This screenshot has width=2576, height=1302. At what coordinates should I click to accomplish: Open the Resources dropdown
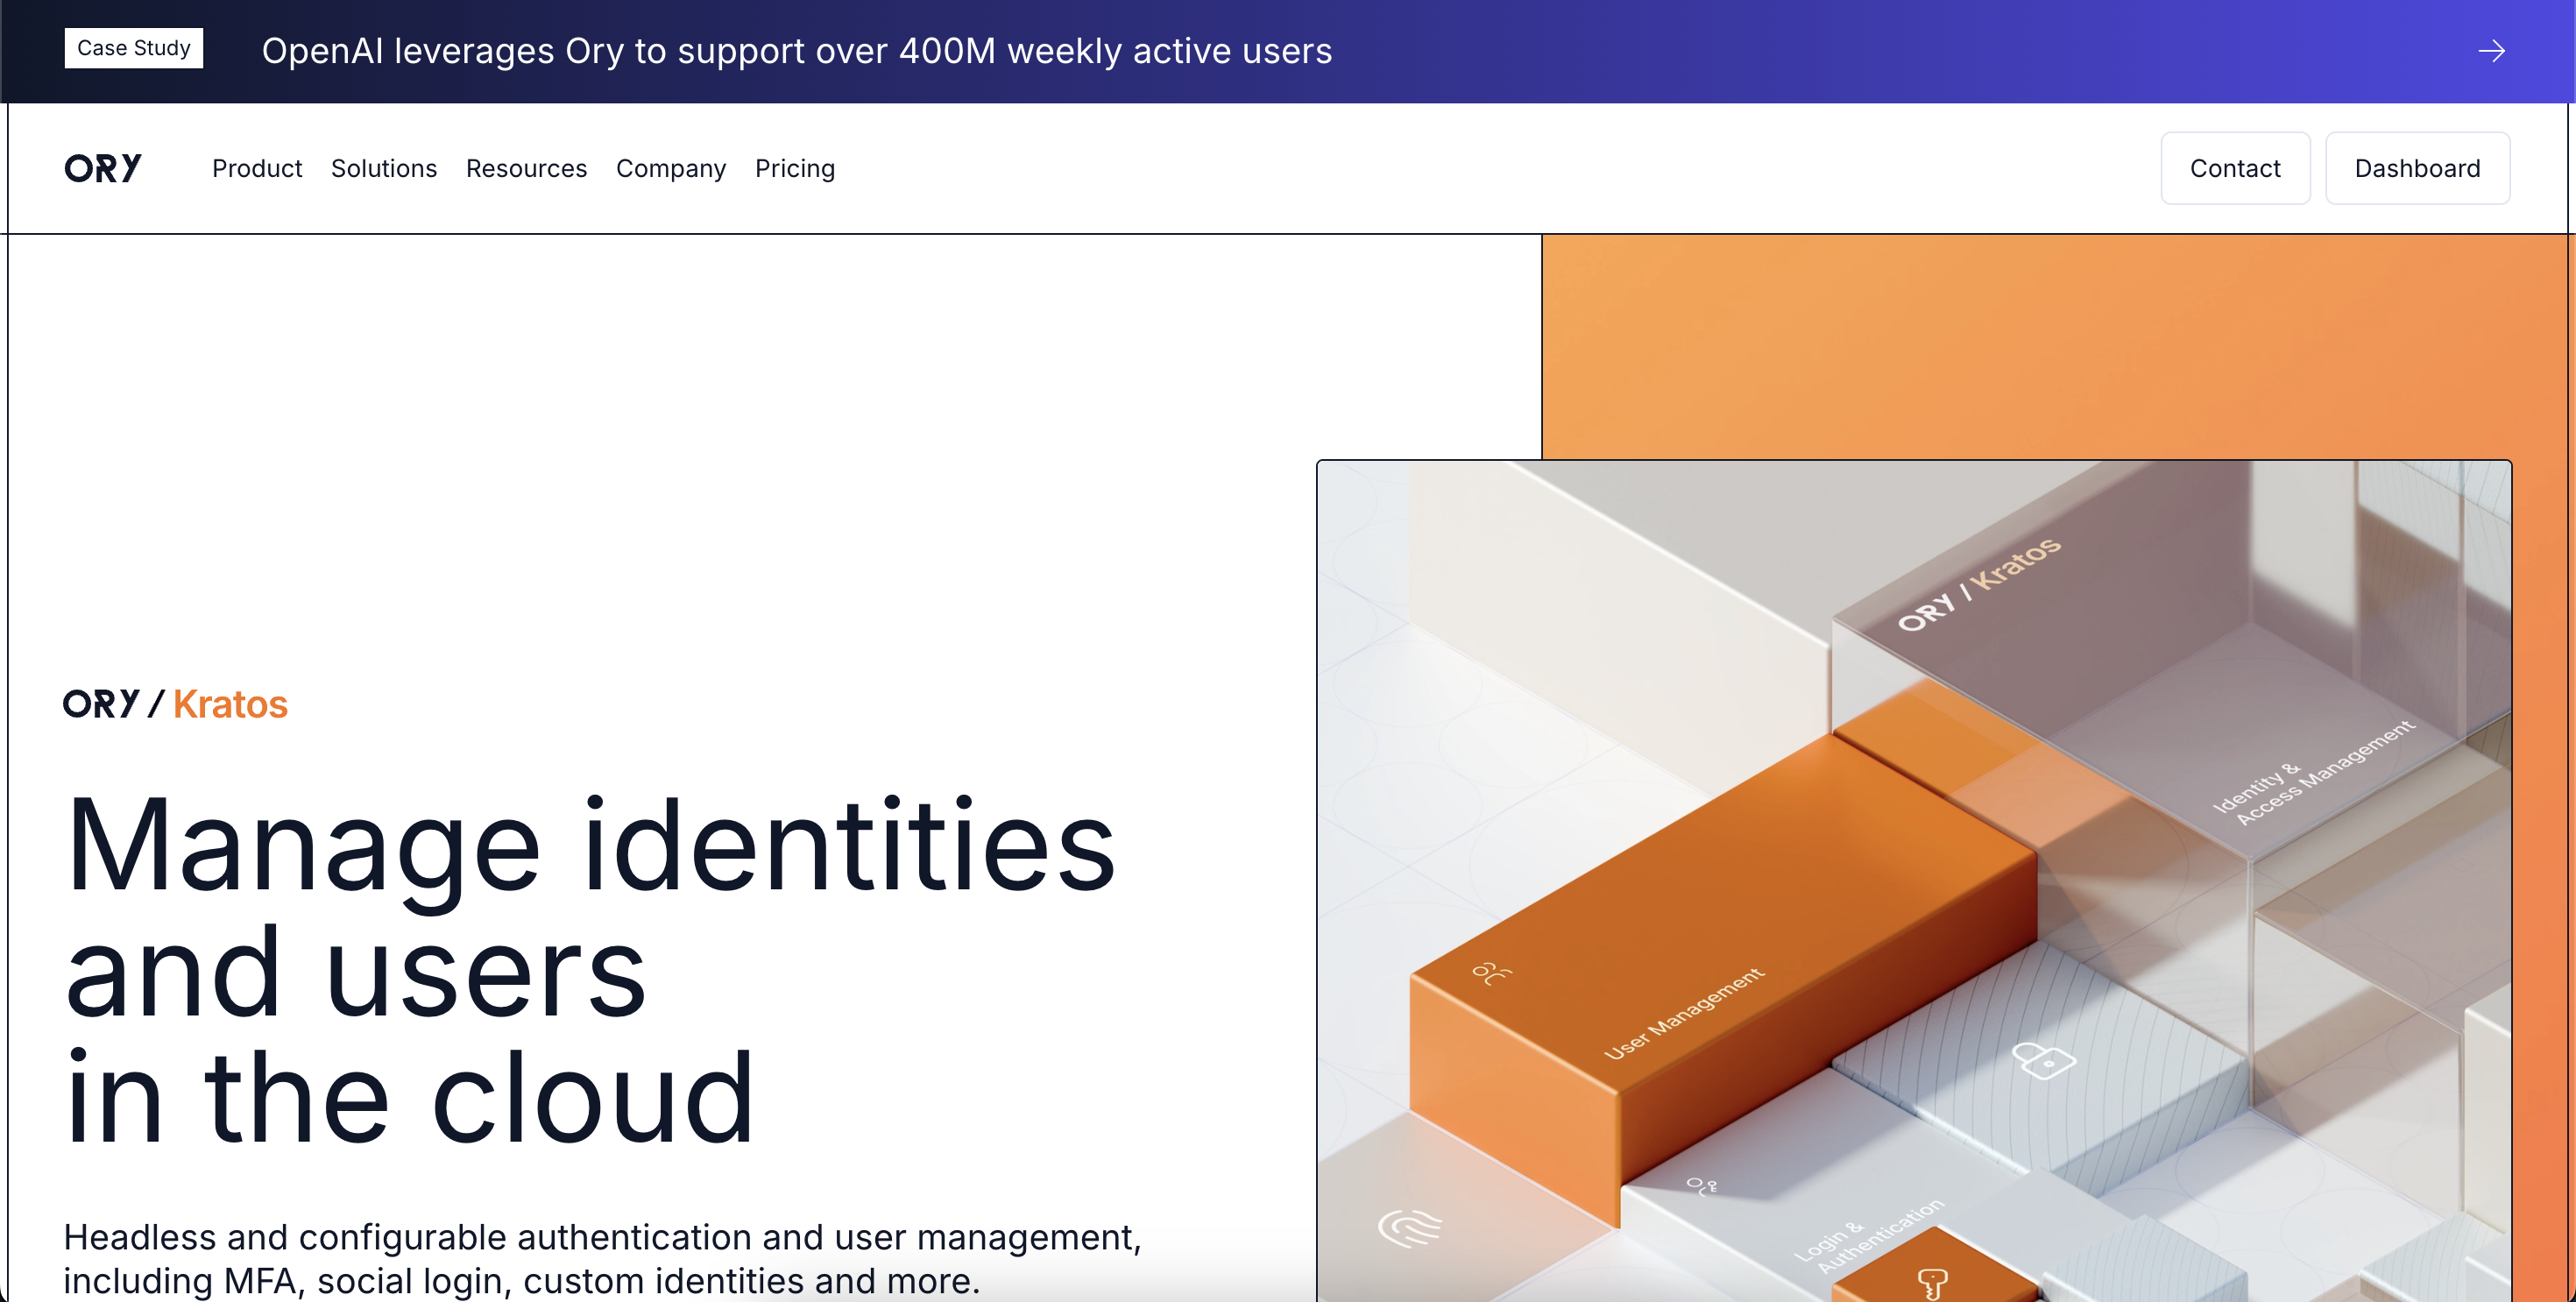point(526,168)
